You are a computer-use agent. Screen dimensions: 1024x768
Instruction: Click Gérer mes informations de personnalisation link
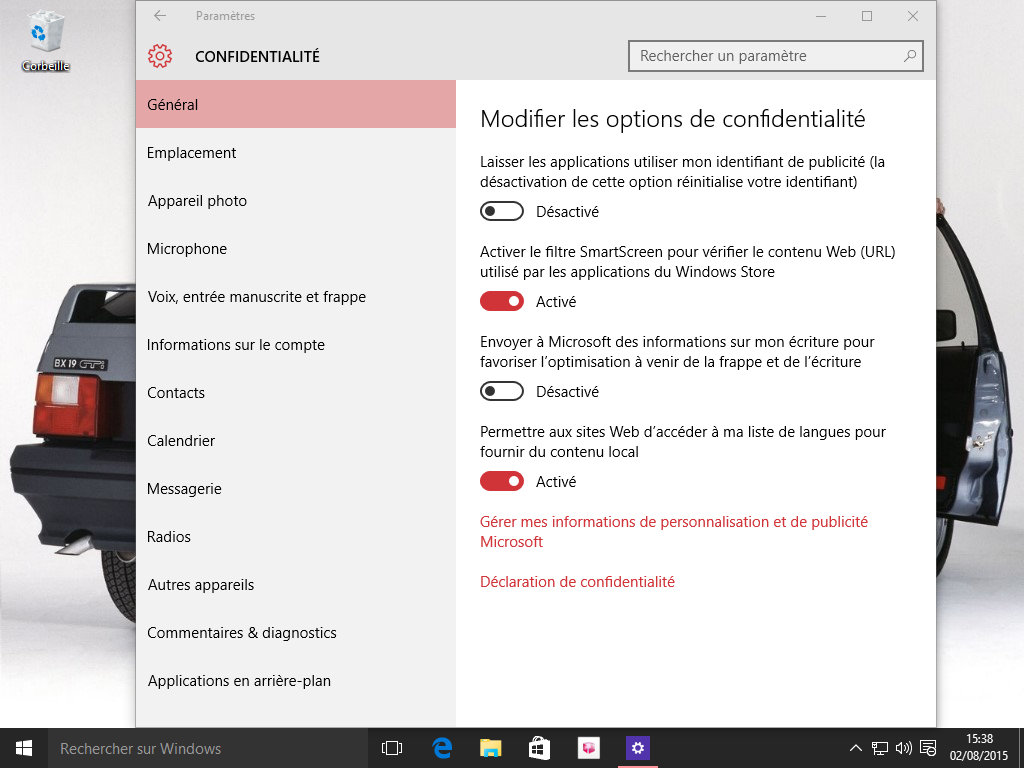click(x=673, y=522)
